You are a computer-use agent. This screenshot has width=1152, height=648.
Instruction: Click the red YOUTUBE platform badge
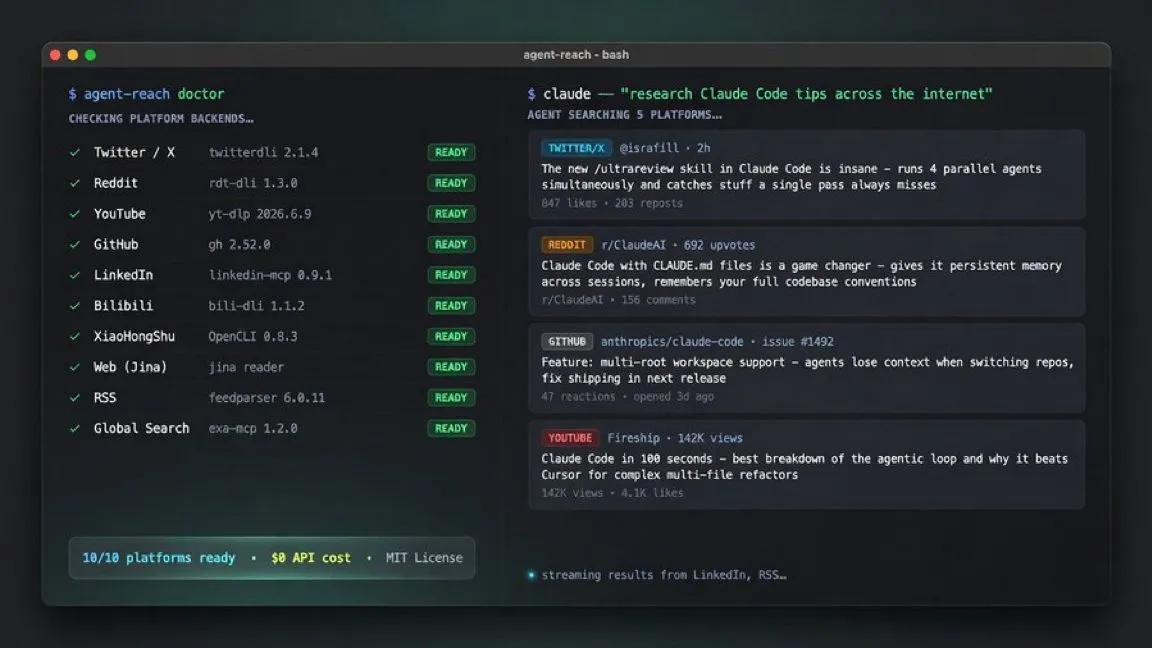click(x=569, y=438)
